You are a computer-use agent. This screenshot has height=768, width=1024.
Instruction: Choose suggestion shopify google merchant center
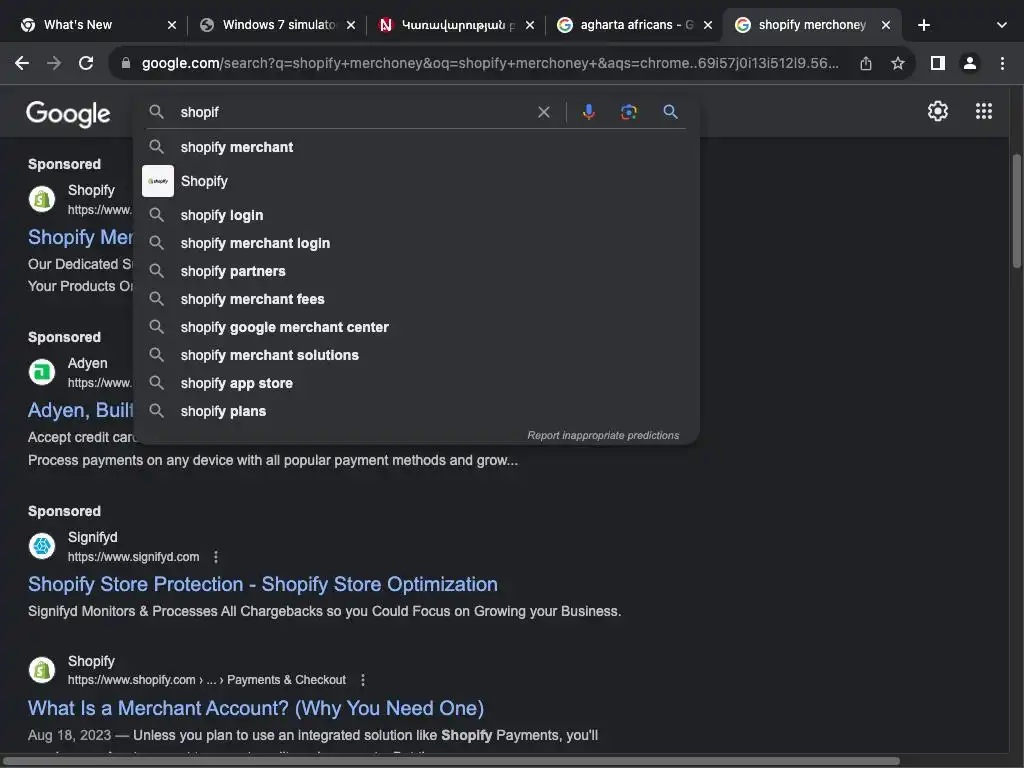pyautogui.click(x=417, y=327)
